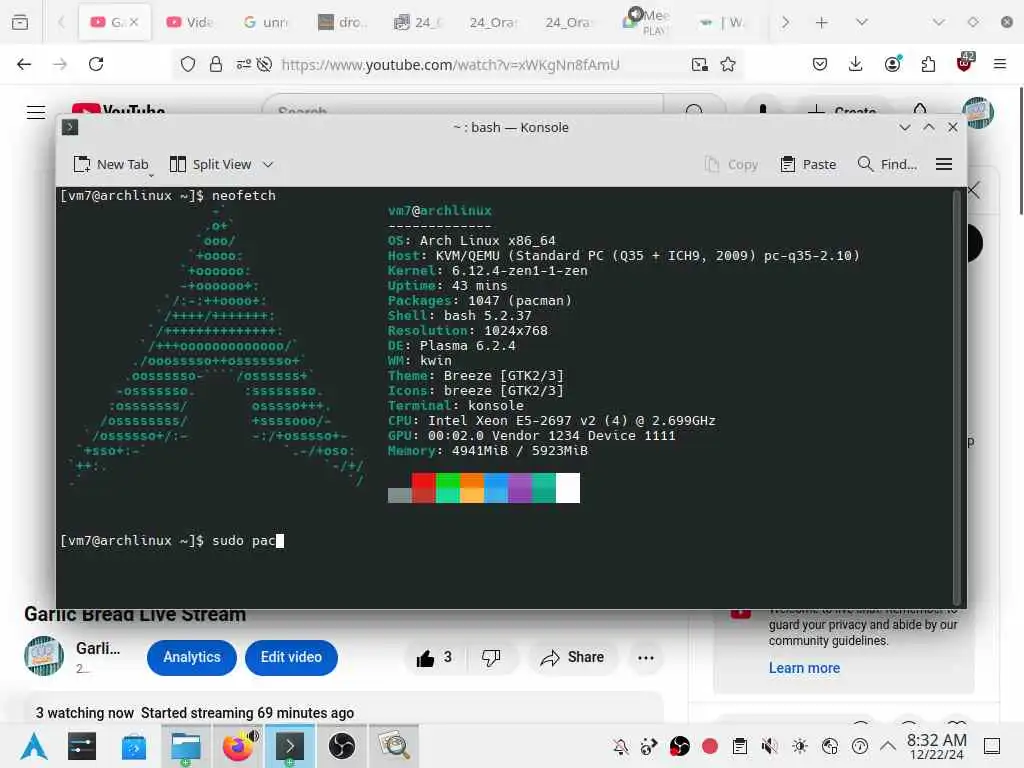The height and width of the screenshot is (768, 1024).
Task: Go back in Firefox history
Action: [x=24, y=64]
